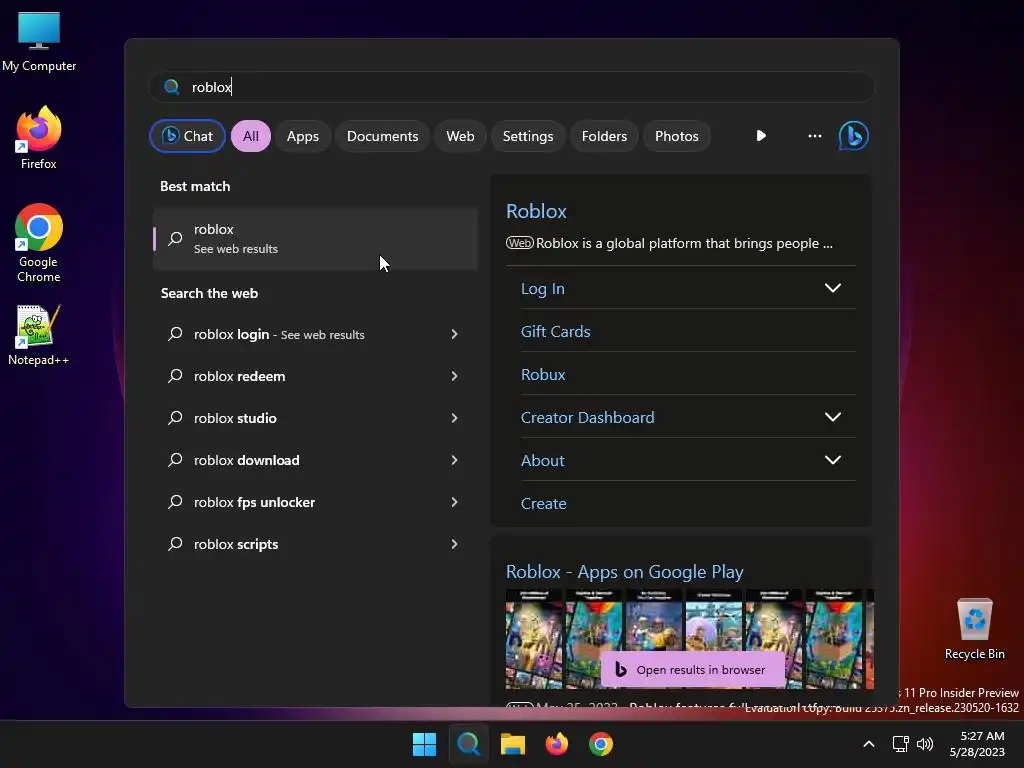Open the Log In link
1024x768 pixels.
click(x=543, y=289)
